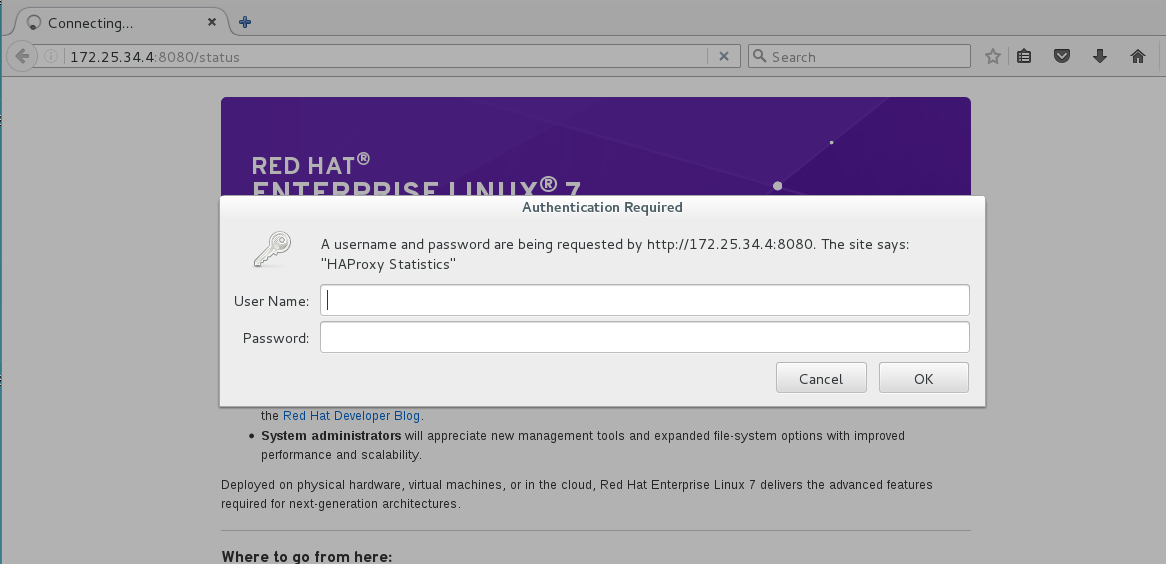Stop loading with the X in address bar

pos(724,57)
